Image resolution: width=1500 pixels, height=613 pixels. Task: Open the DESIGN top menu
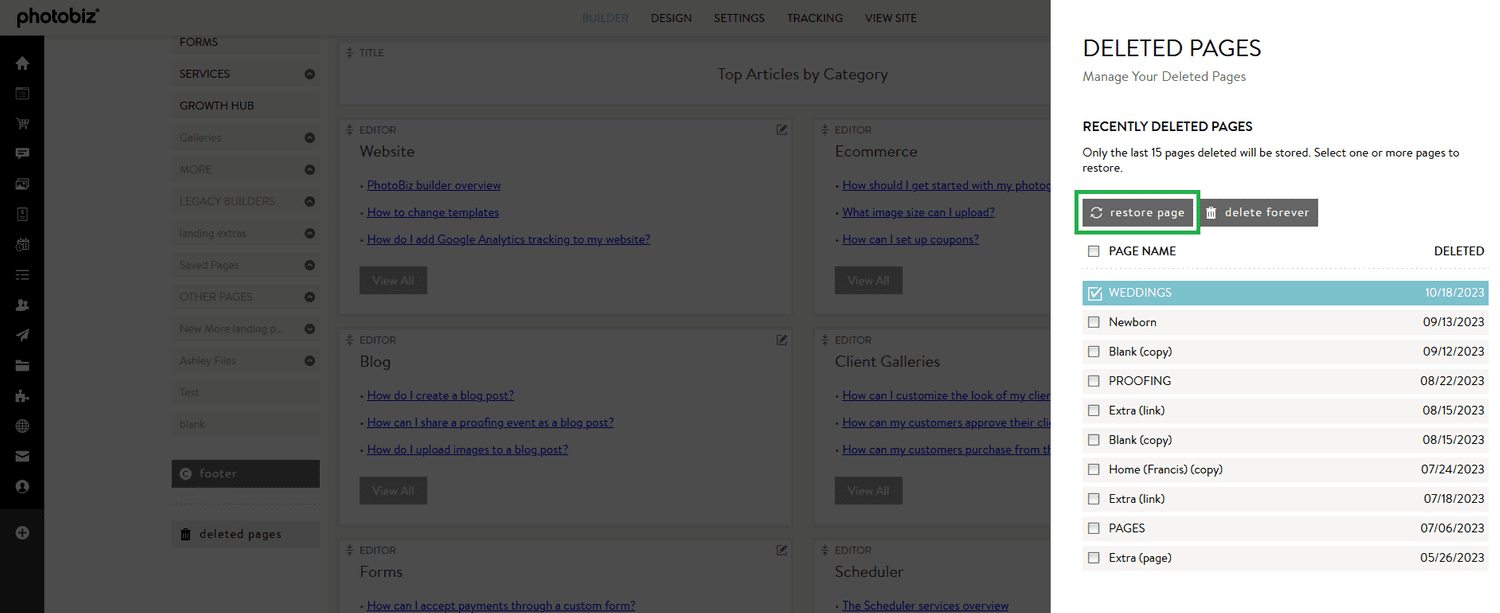click(x=671, y=18)
